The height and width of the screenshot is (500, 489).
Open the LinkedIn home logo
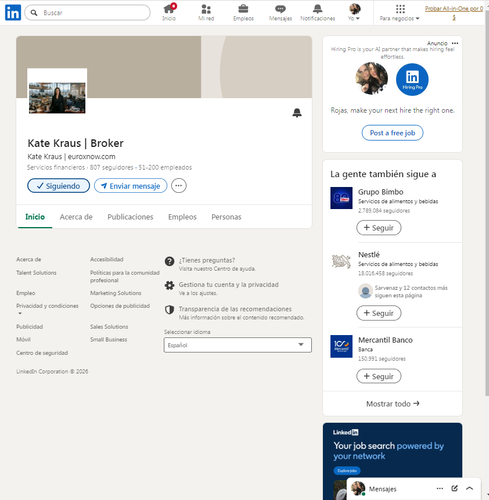pyautogui.click(x=13, y=13)
